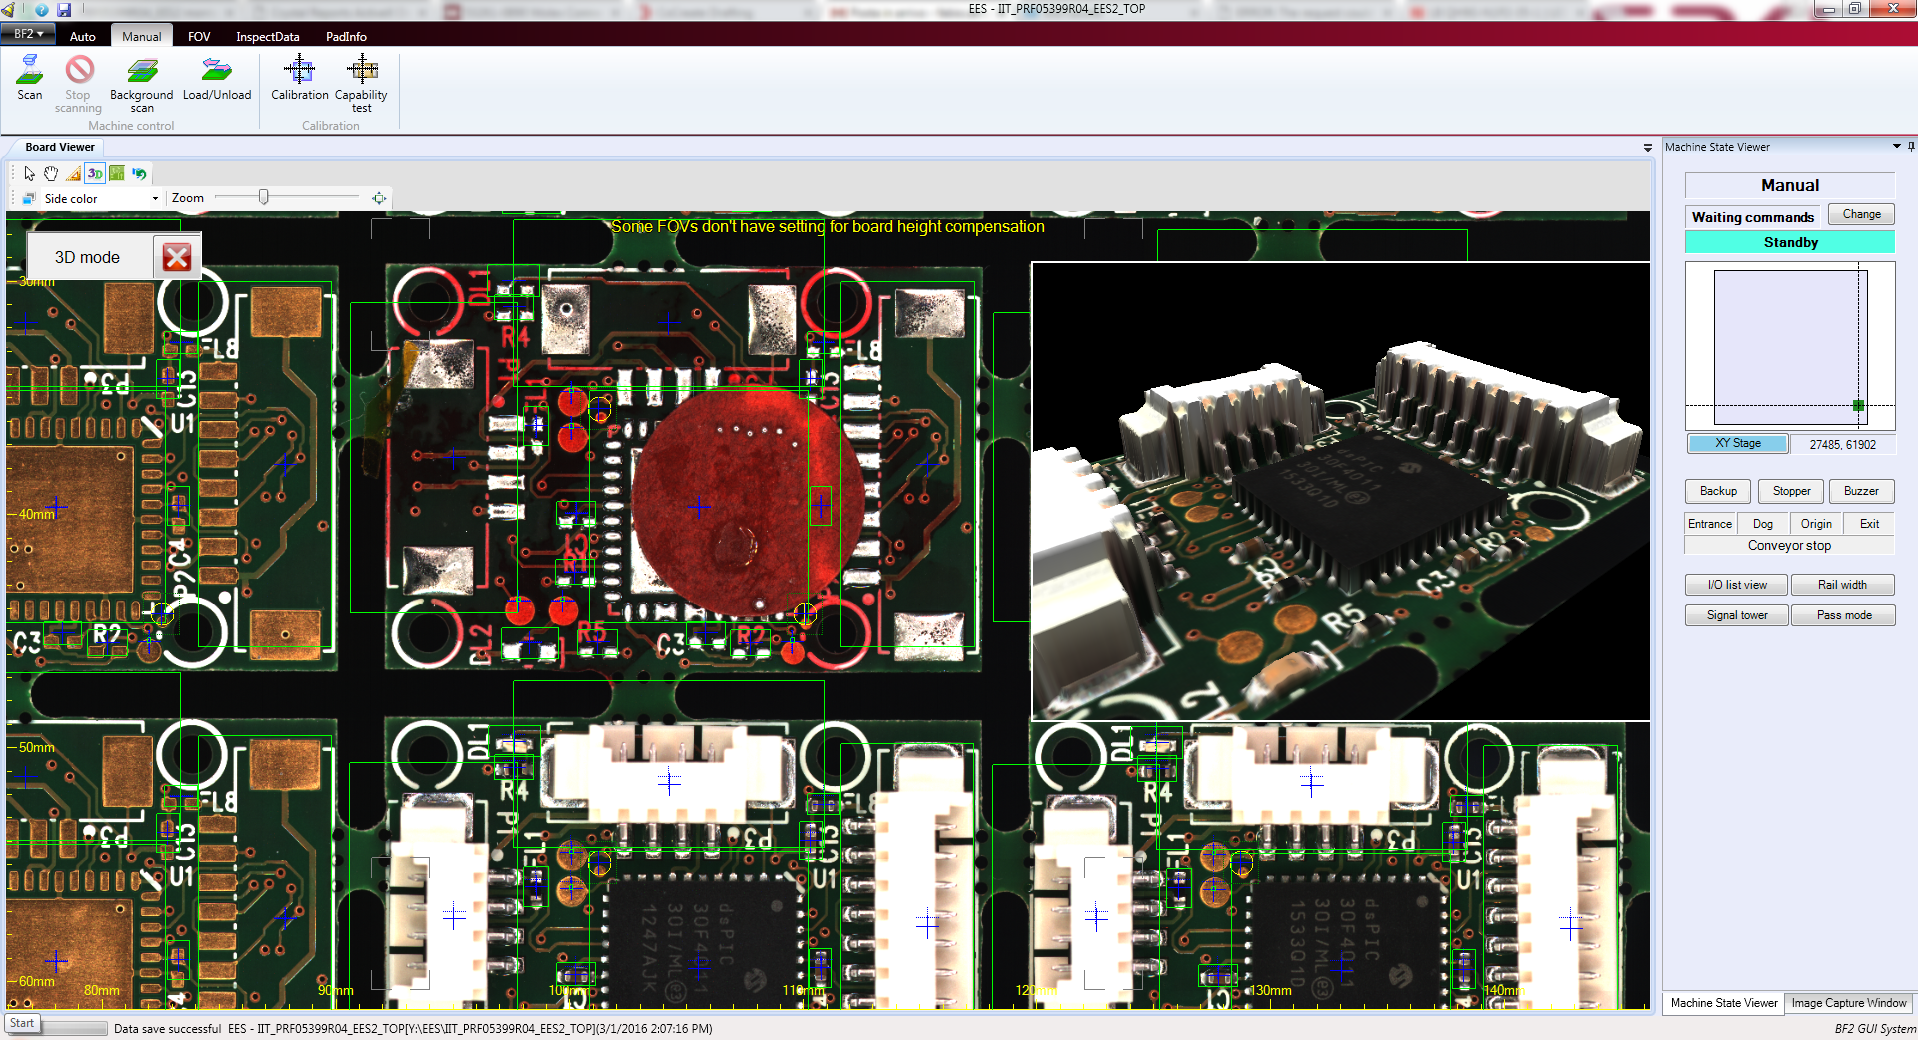The width and height of the screenshot is (1918, 1046).
Task: Switch to Image Capture Window tab
Action: pos(1848,1003)
